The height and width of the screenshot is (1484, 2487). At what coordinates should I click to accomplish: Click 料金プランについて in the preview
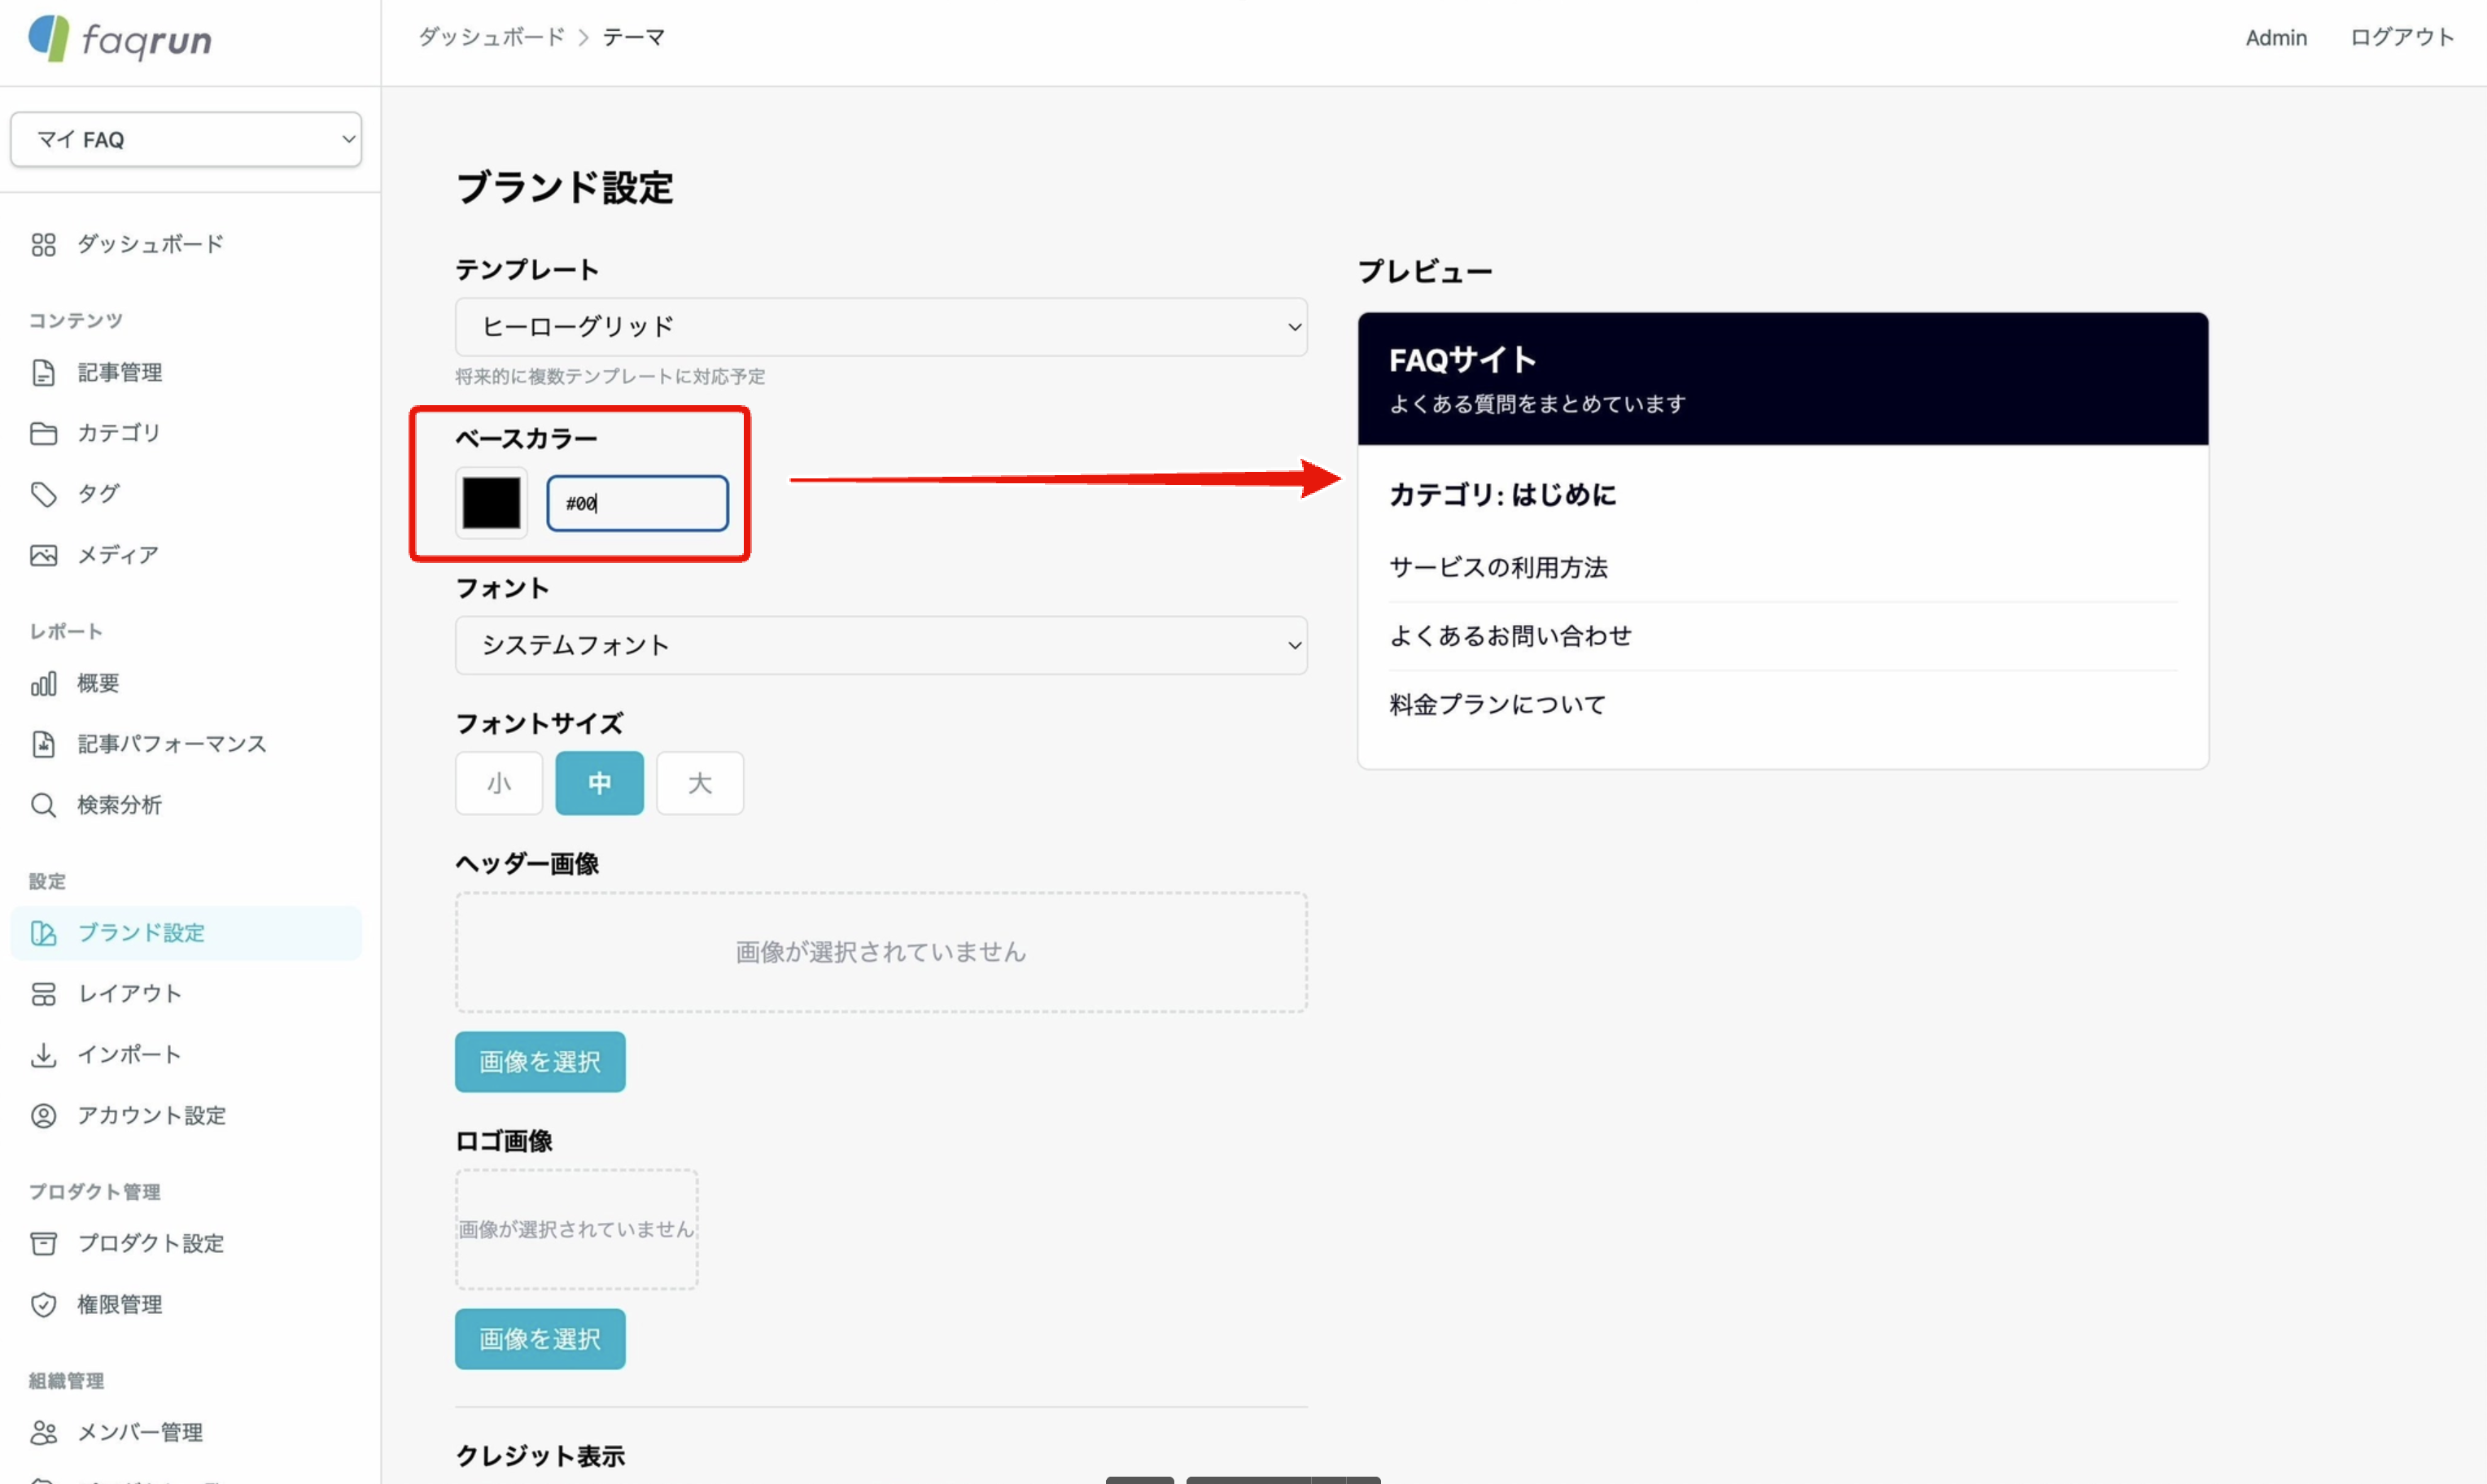(1497, 705)
